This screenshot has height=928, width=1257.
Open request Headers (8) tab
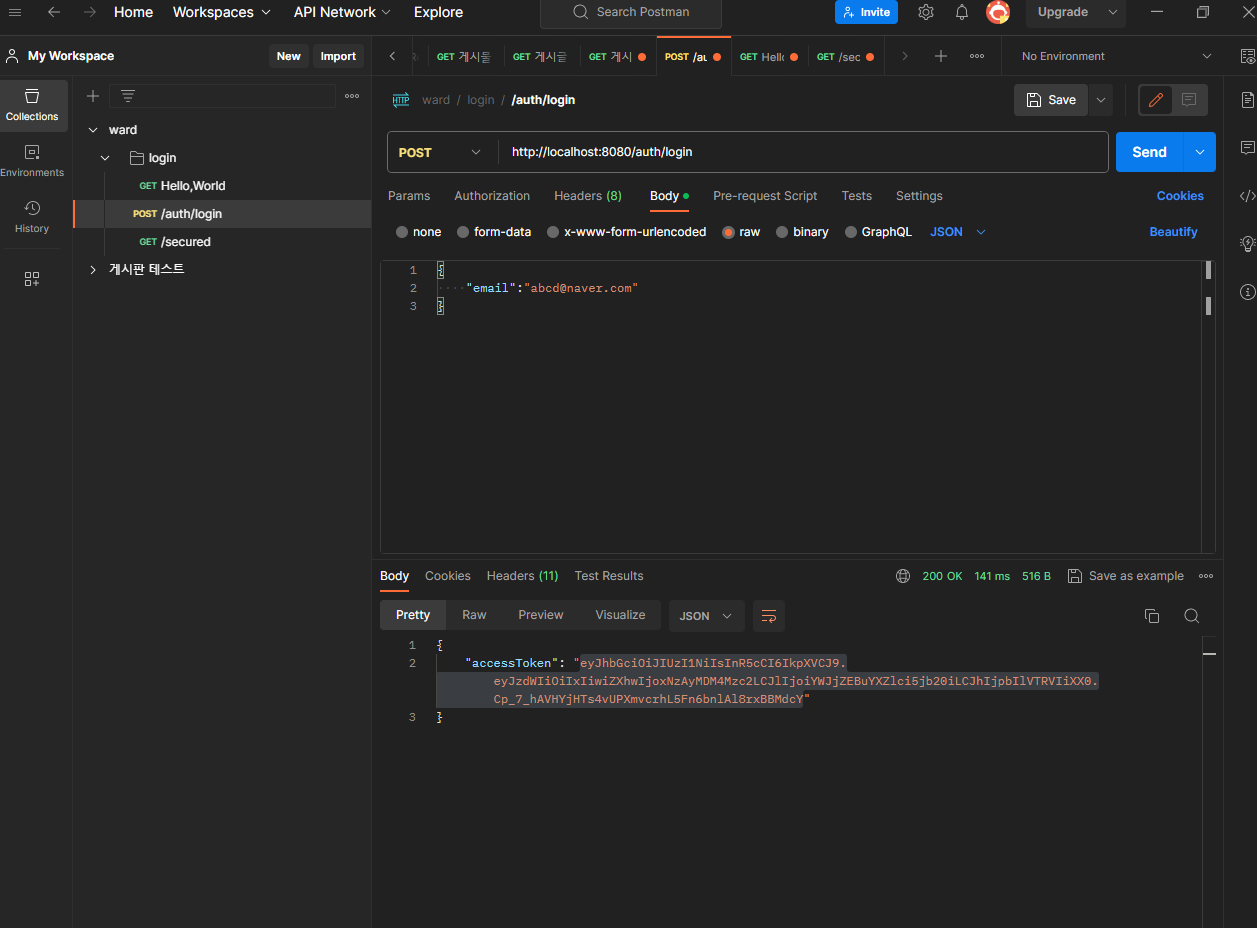pyautogui.click(x=588, y=196)
